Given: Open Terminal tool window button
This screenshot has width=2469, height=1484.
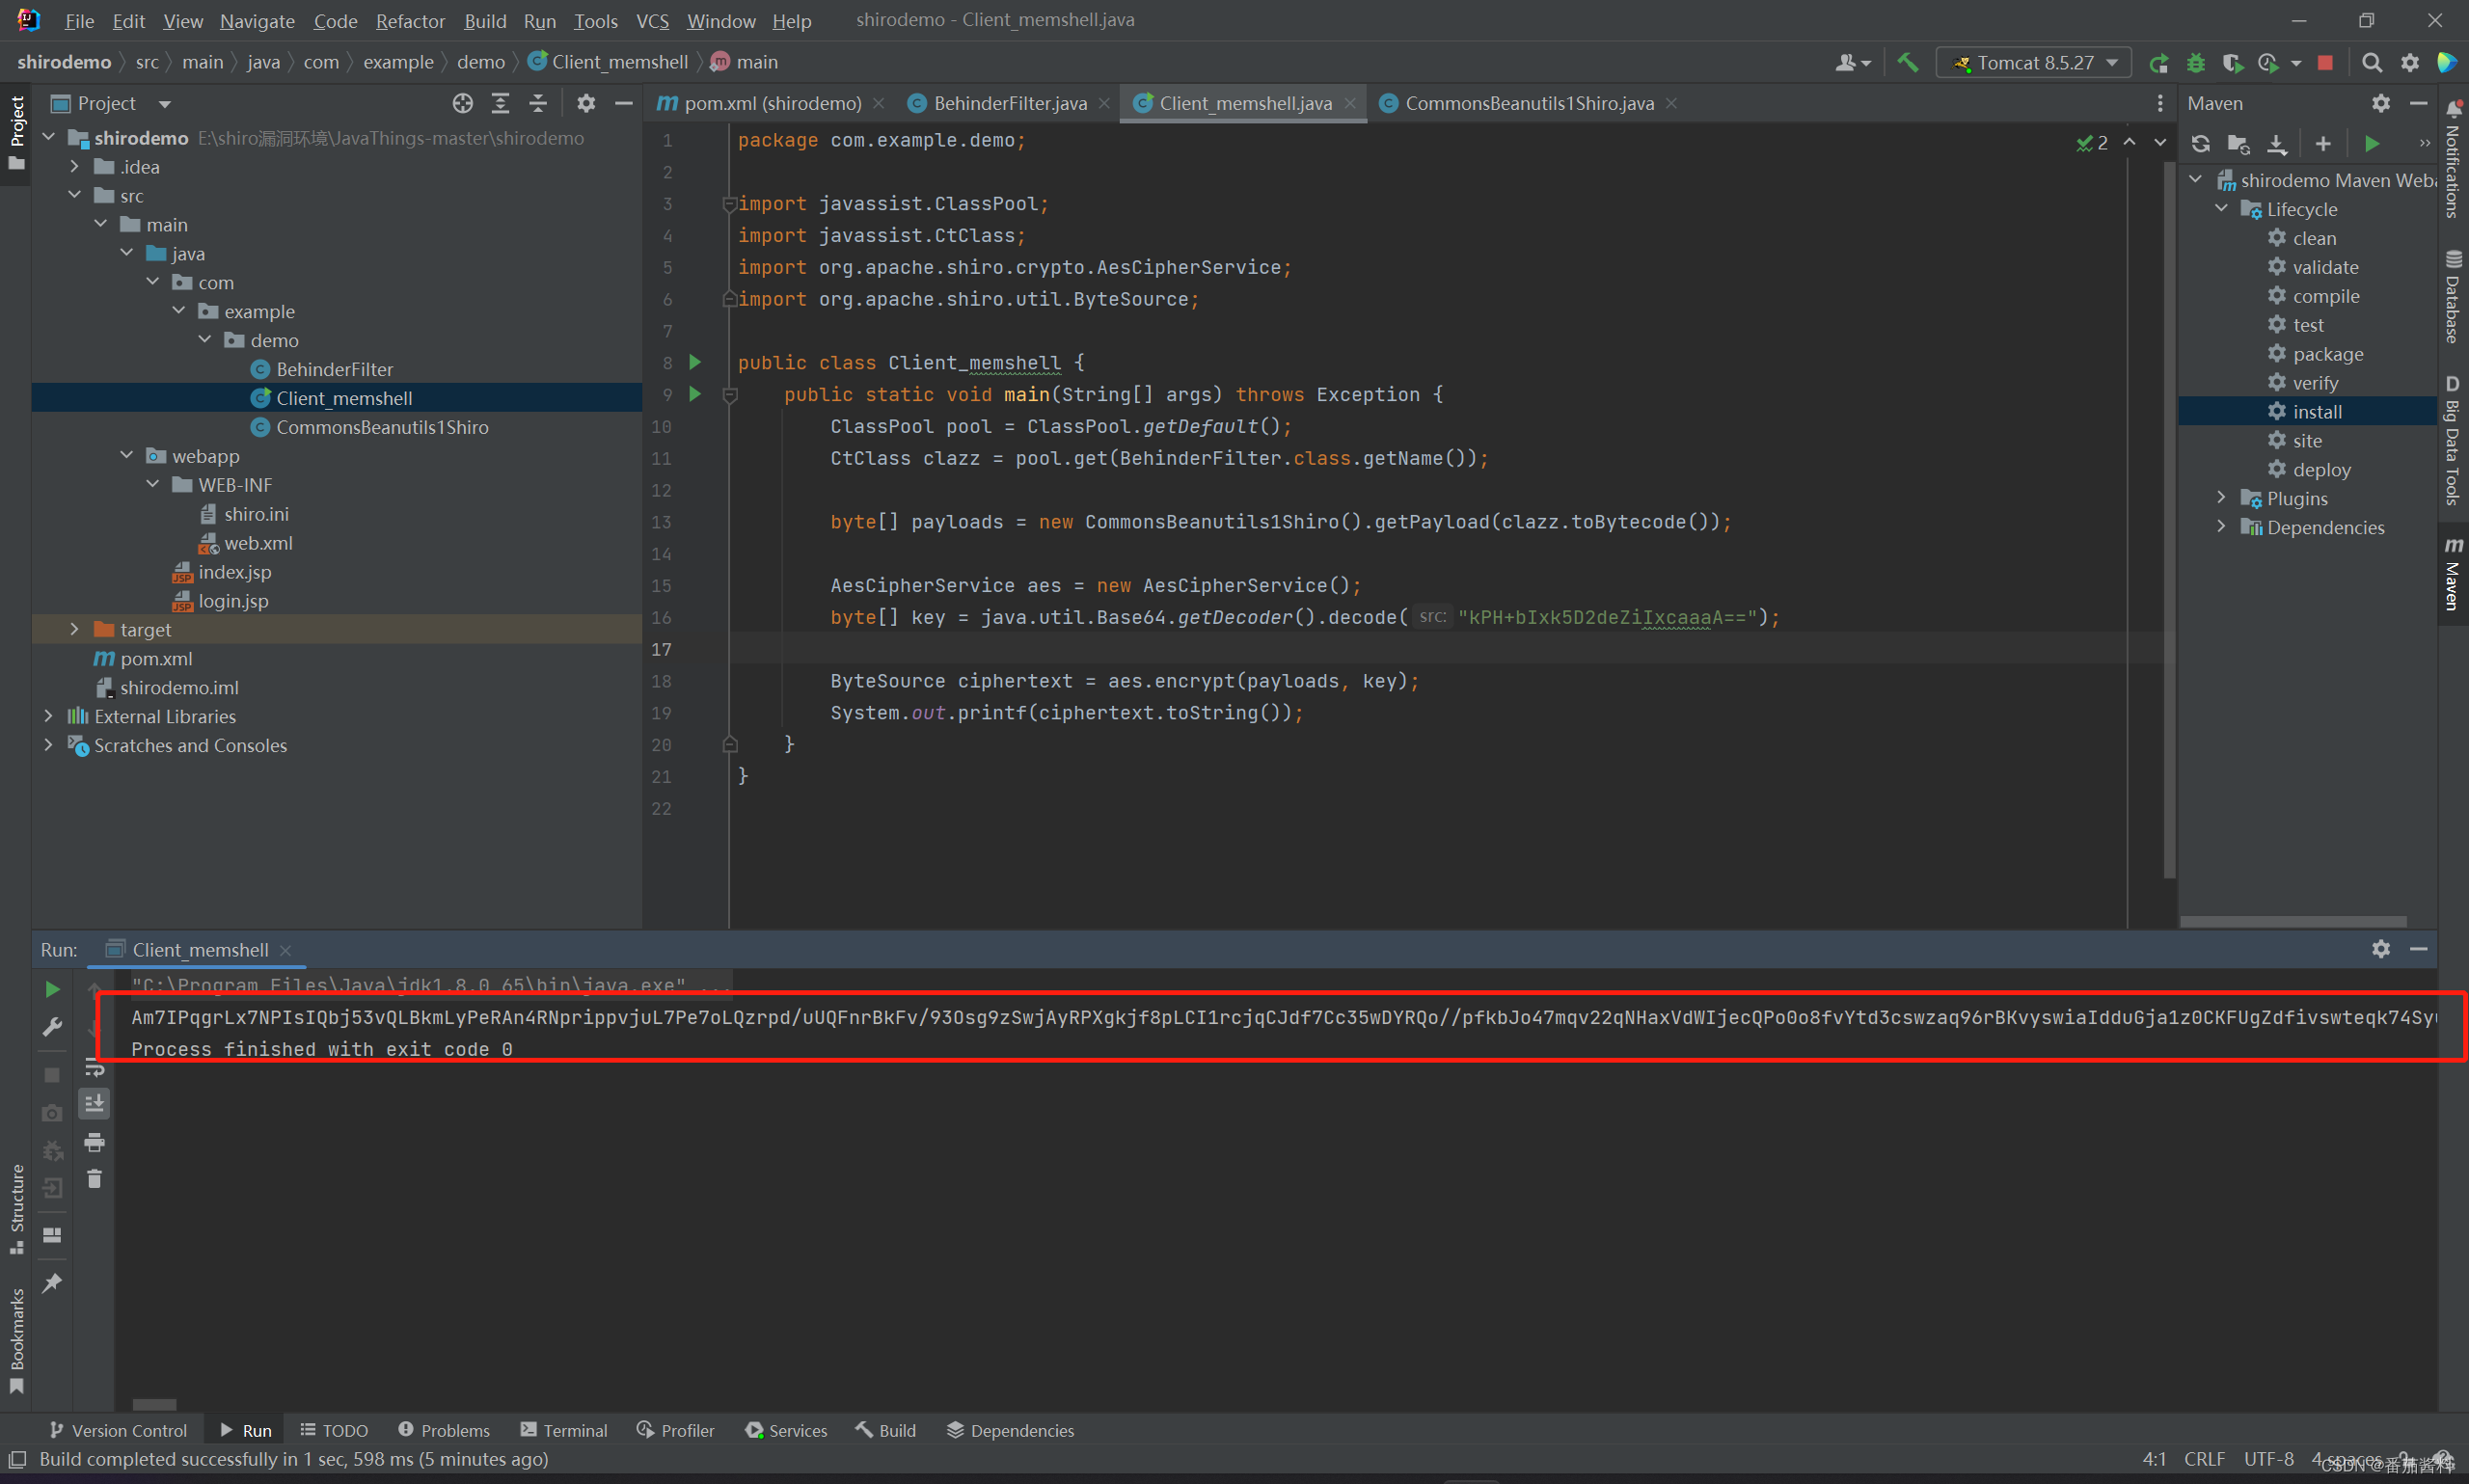Looking at the screenshot, I should (564, 1430).
